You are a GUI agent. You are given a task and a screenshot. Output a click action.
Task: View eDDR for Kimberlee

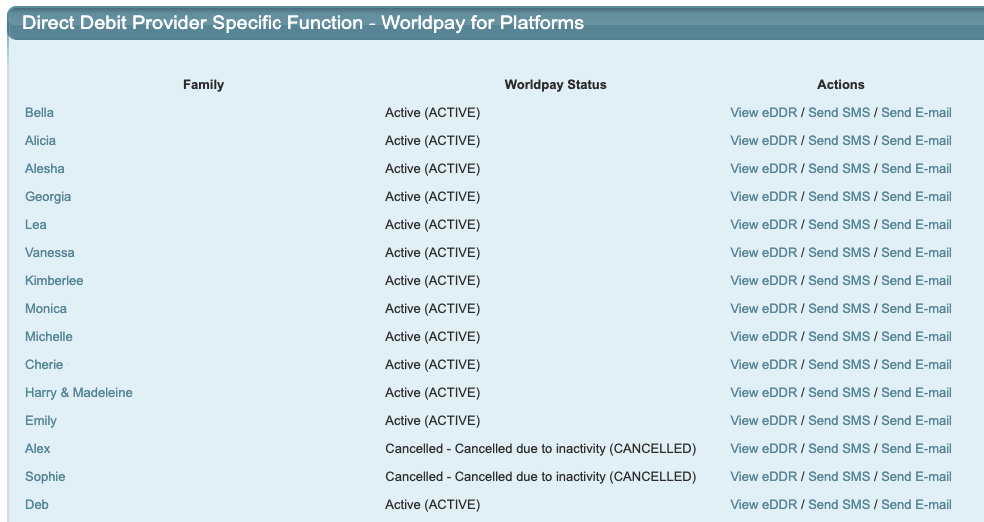764,280
